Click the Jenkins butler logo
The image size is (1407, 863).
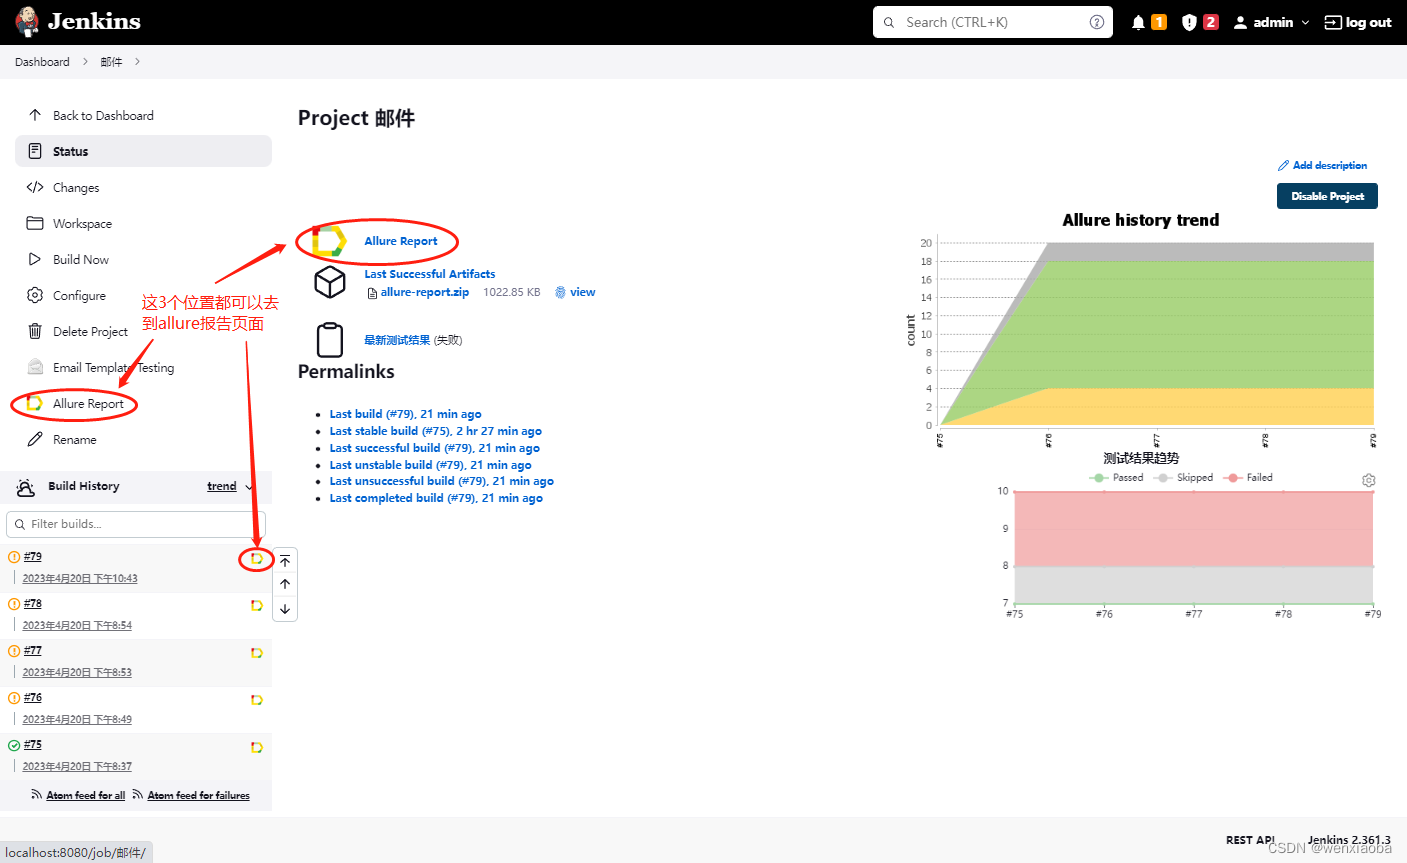pyautogui.click(x=28, y=21)
